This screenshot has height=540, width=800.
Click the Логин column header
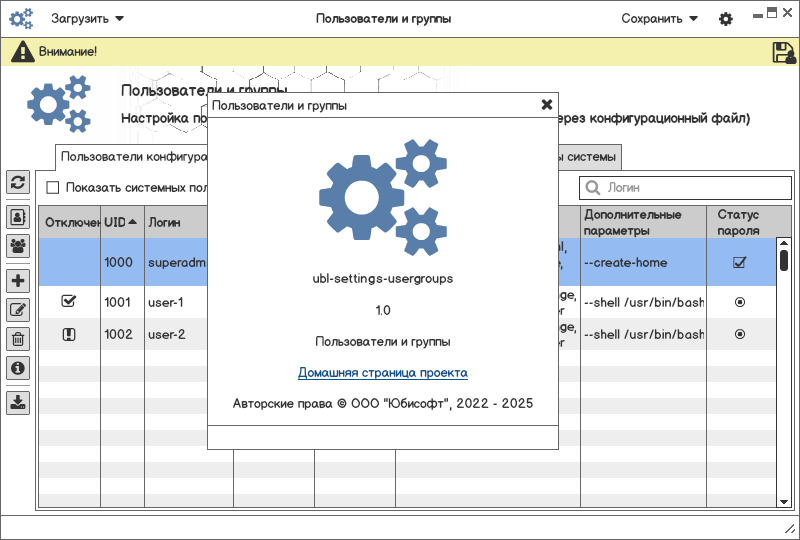(176, 222)
